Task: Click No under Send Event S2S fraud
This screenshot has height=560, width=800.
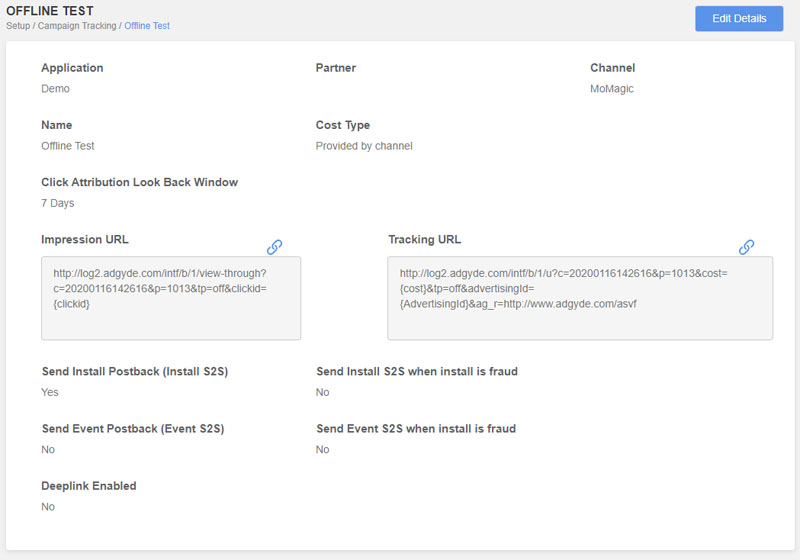Action: (322, 449)
